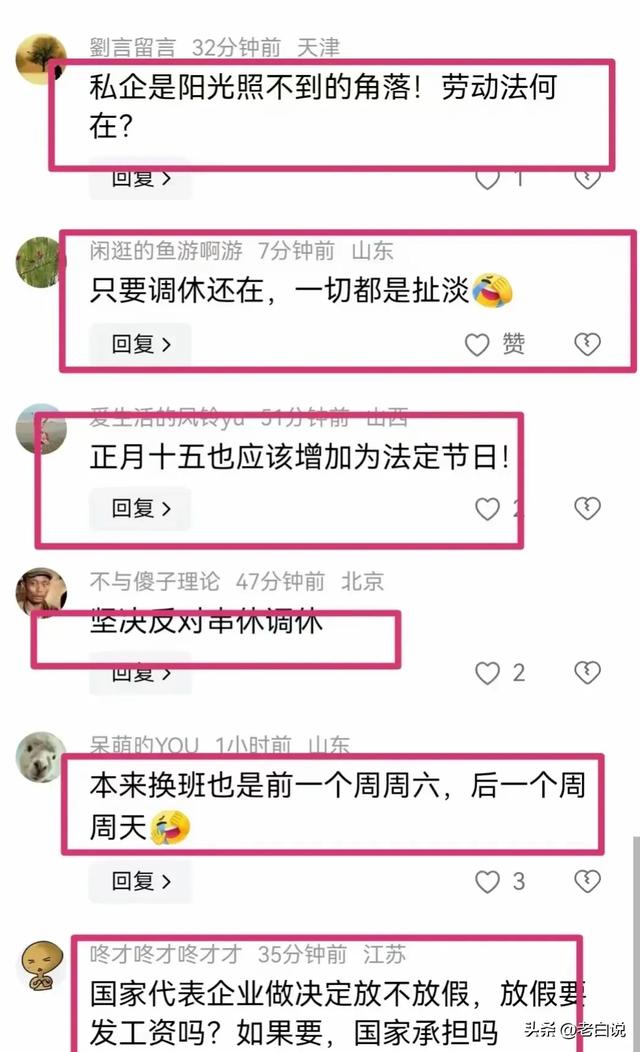
Task: Open 劉言留言 user avatar
Action: (x=41, y=59)
